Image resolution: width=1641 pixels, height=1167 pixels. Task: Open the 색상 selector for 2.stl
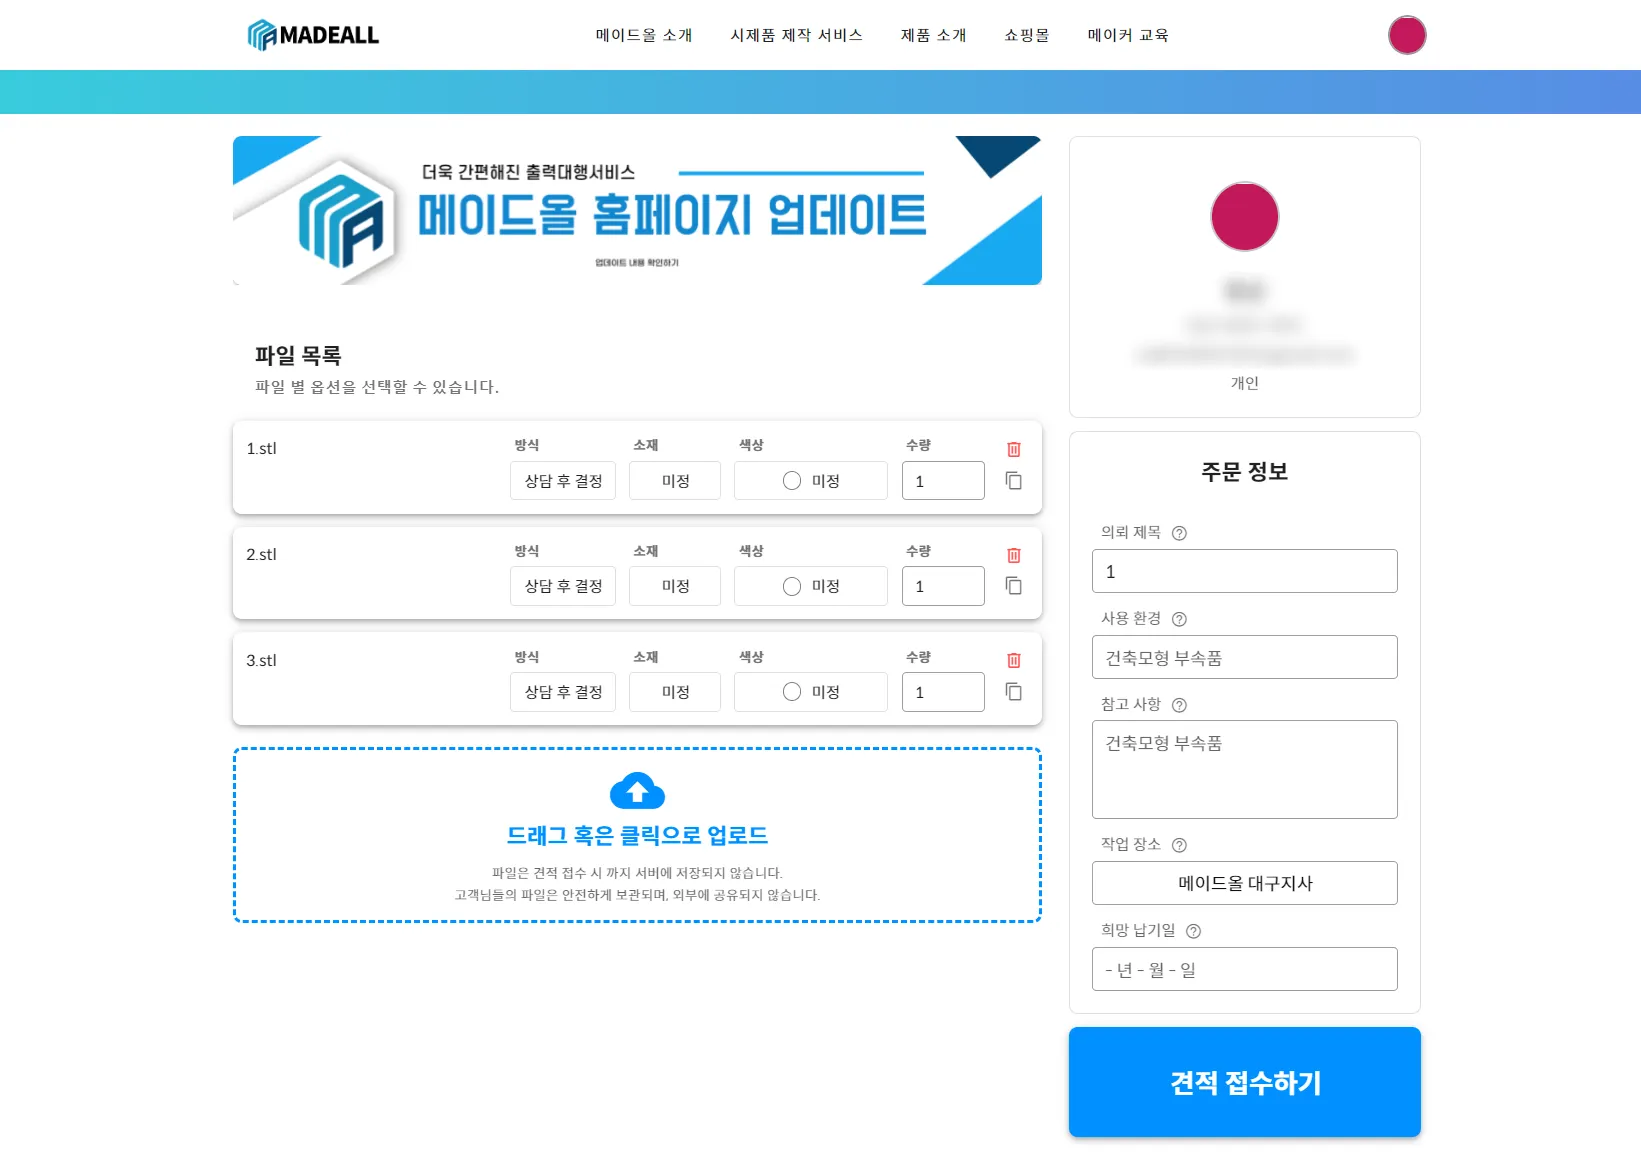(811, 586)
